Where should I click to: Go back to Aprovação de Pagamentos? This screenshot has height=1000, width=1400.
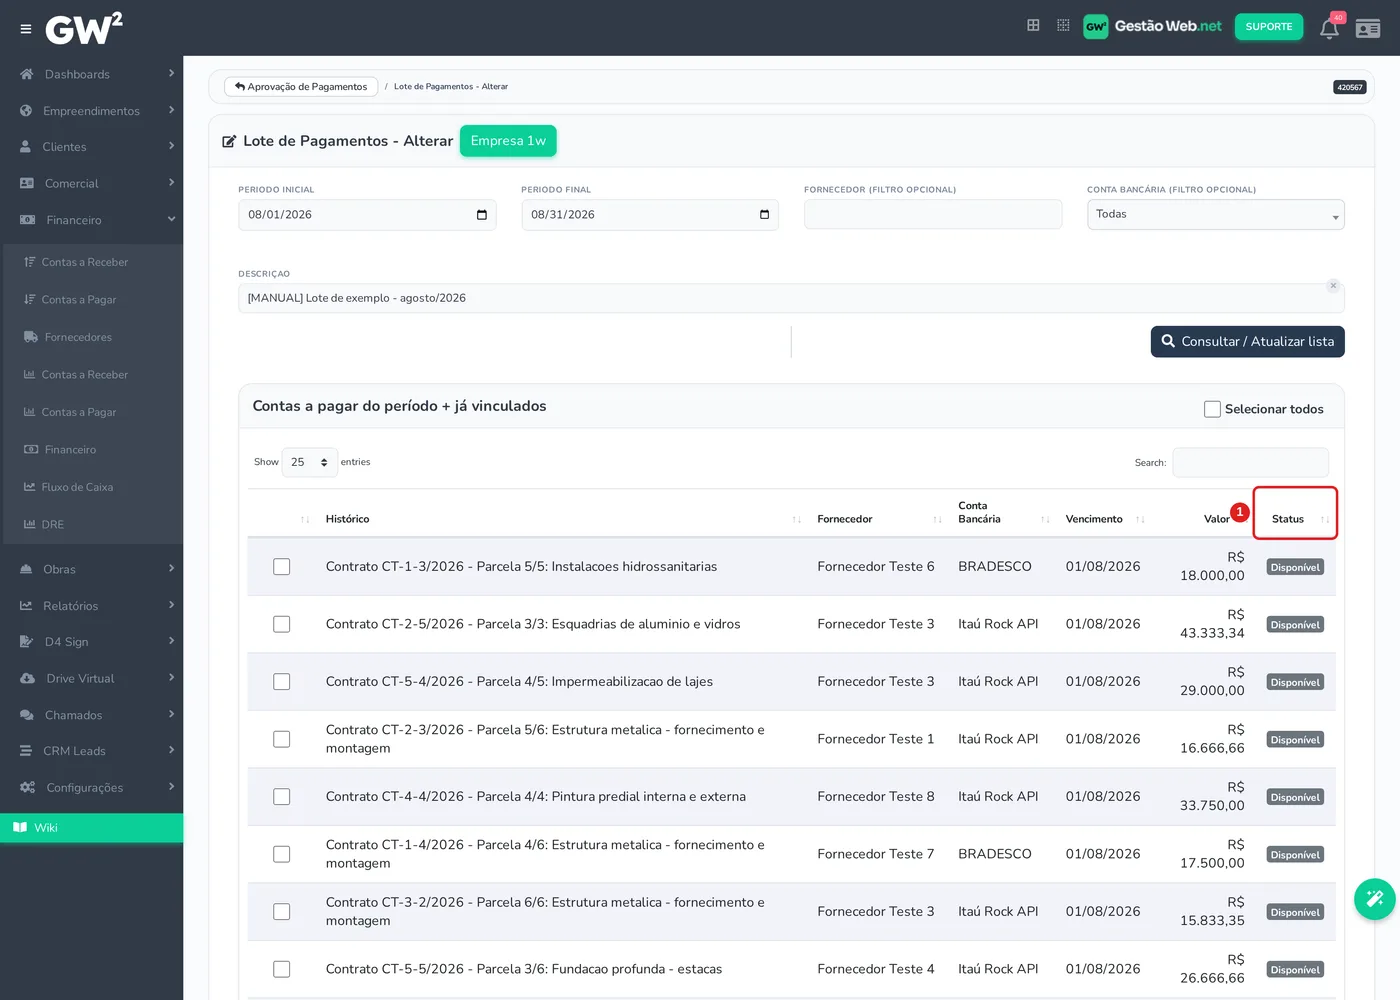point(301,87)
